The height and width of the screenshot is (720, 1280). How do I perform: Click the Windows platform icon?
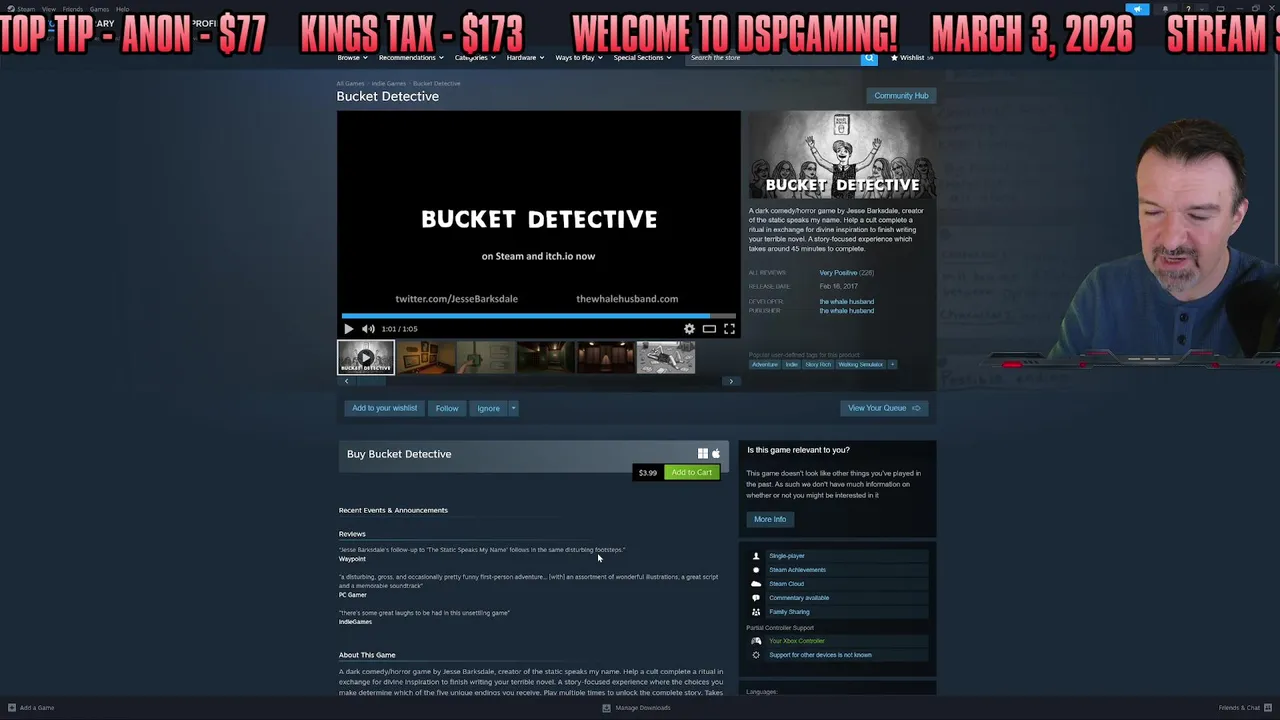pyautogui.click(x=703, y=454)
